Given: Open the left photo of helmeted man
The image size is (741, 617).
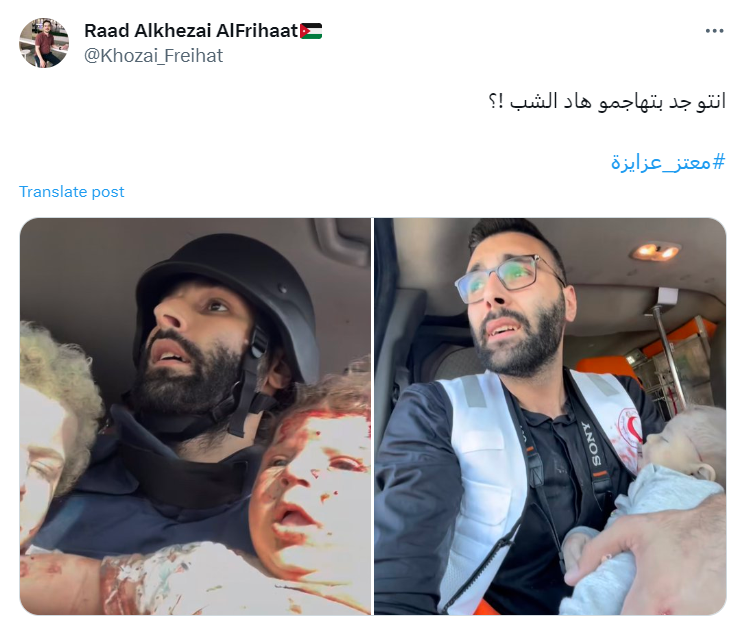Looking at the screenshot, I should pyautogui.click(x=195, y=416).
